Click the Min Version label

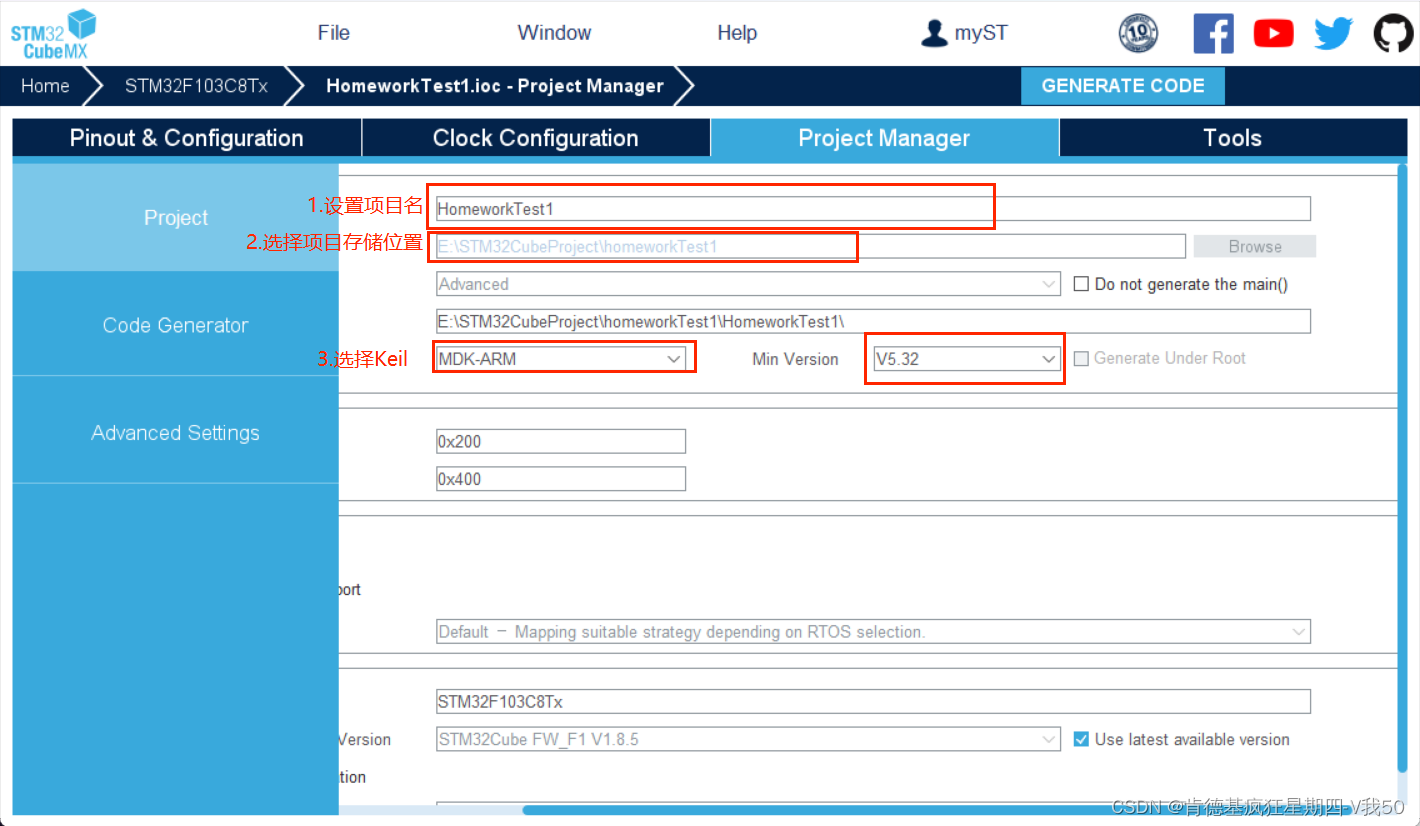pyautogui.click(x=795, y=359)
